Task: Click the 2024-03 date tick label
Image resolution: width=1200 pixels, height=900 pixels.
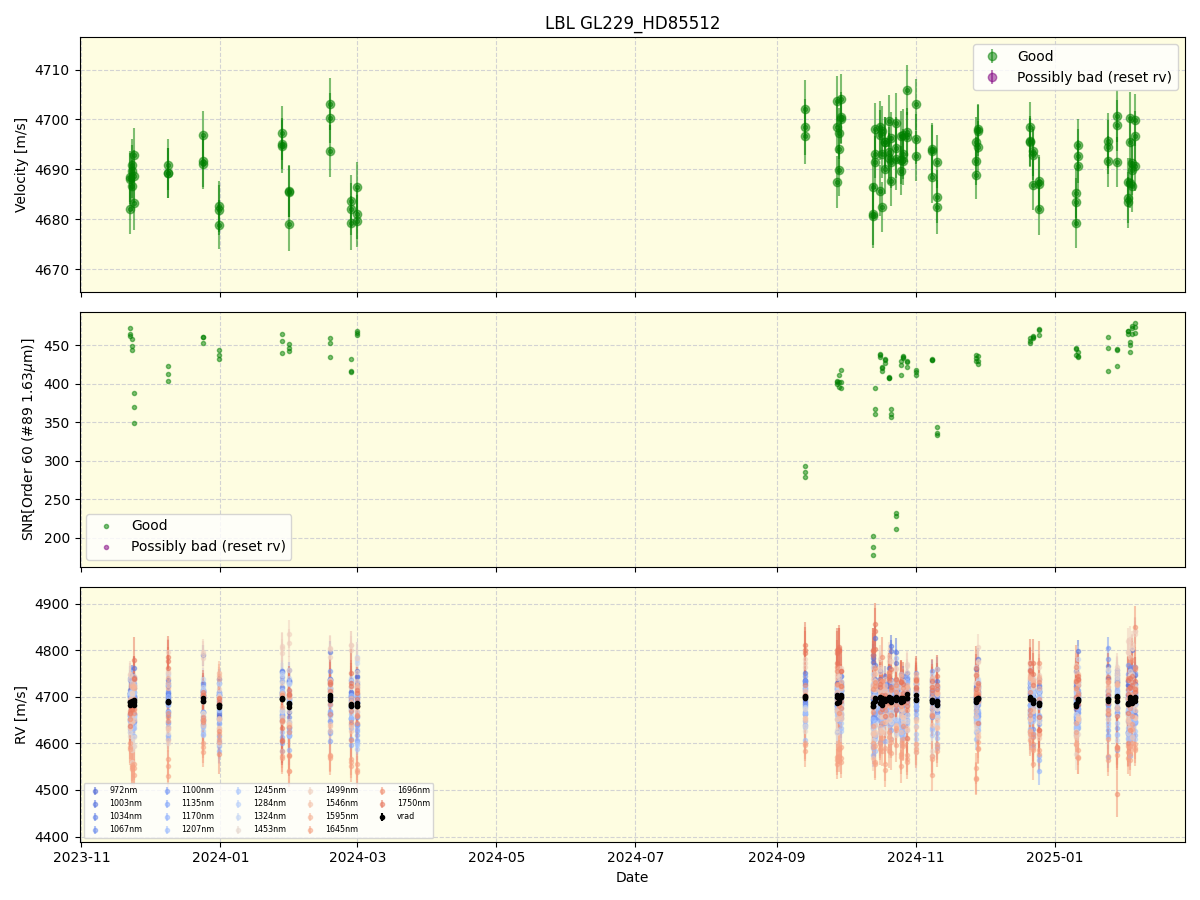Action: click(357, 857)
